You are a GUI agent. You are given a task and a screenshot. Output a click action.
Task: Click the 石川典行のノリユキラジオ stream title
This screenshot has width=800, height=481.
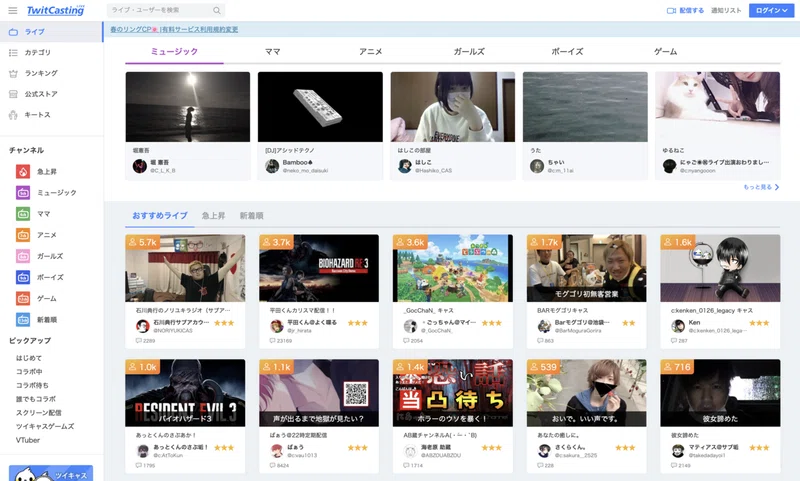183,310
